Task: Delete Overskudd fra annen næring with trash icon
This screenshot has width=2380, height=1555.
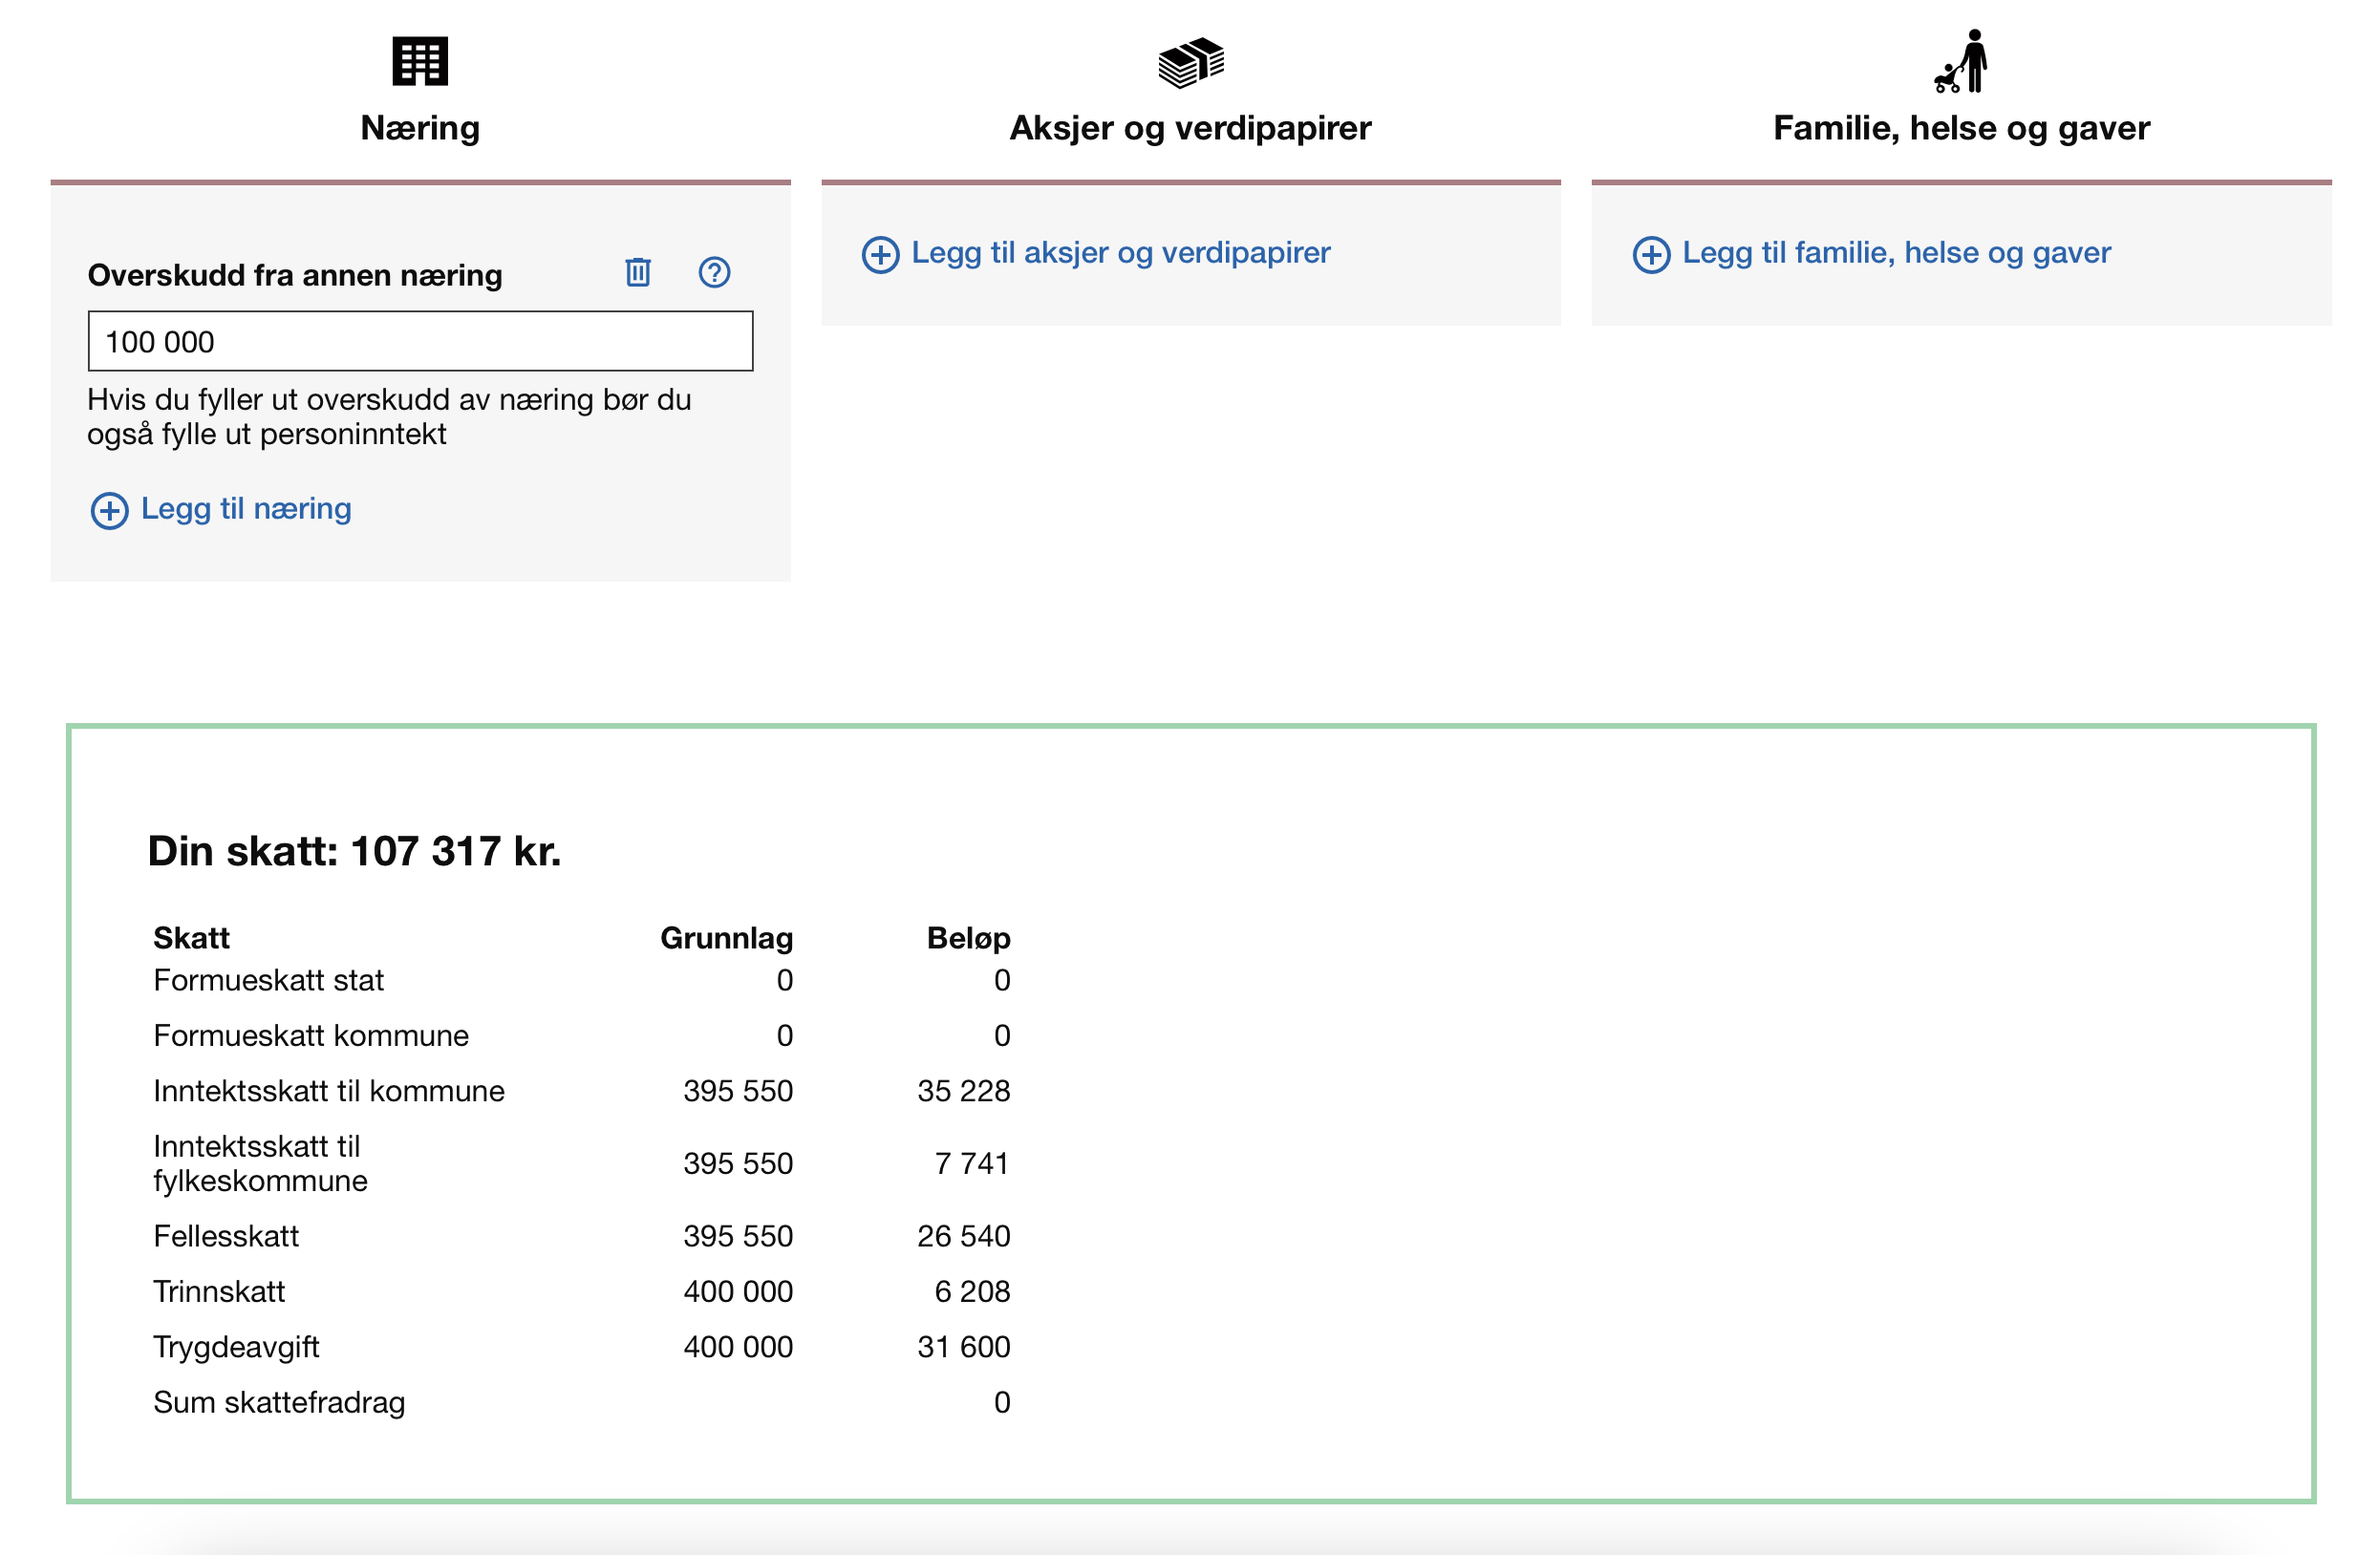Action: [638, 272]
